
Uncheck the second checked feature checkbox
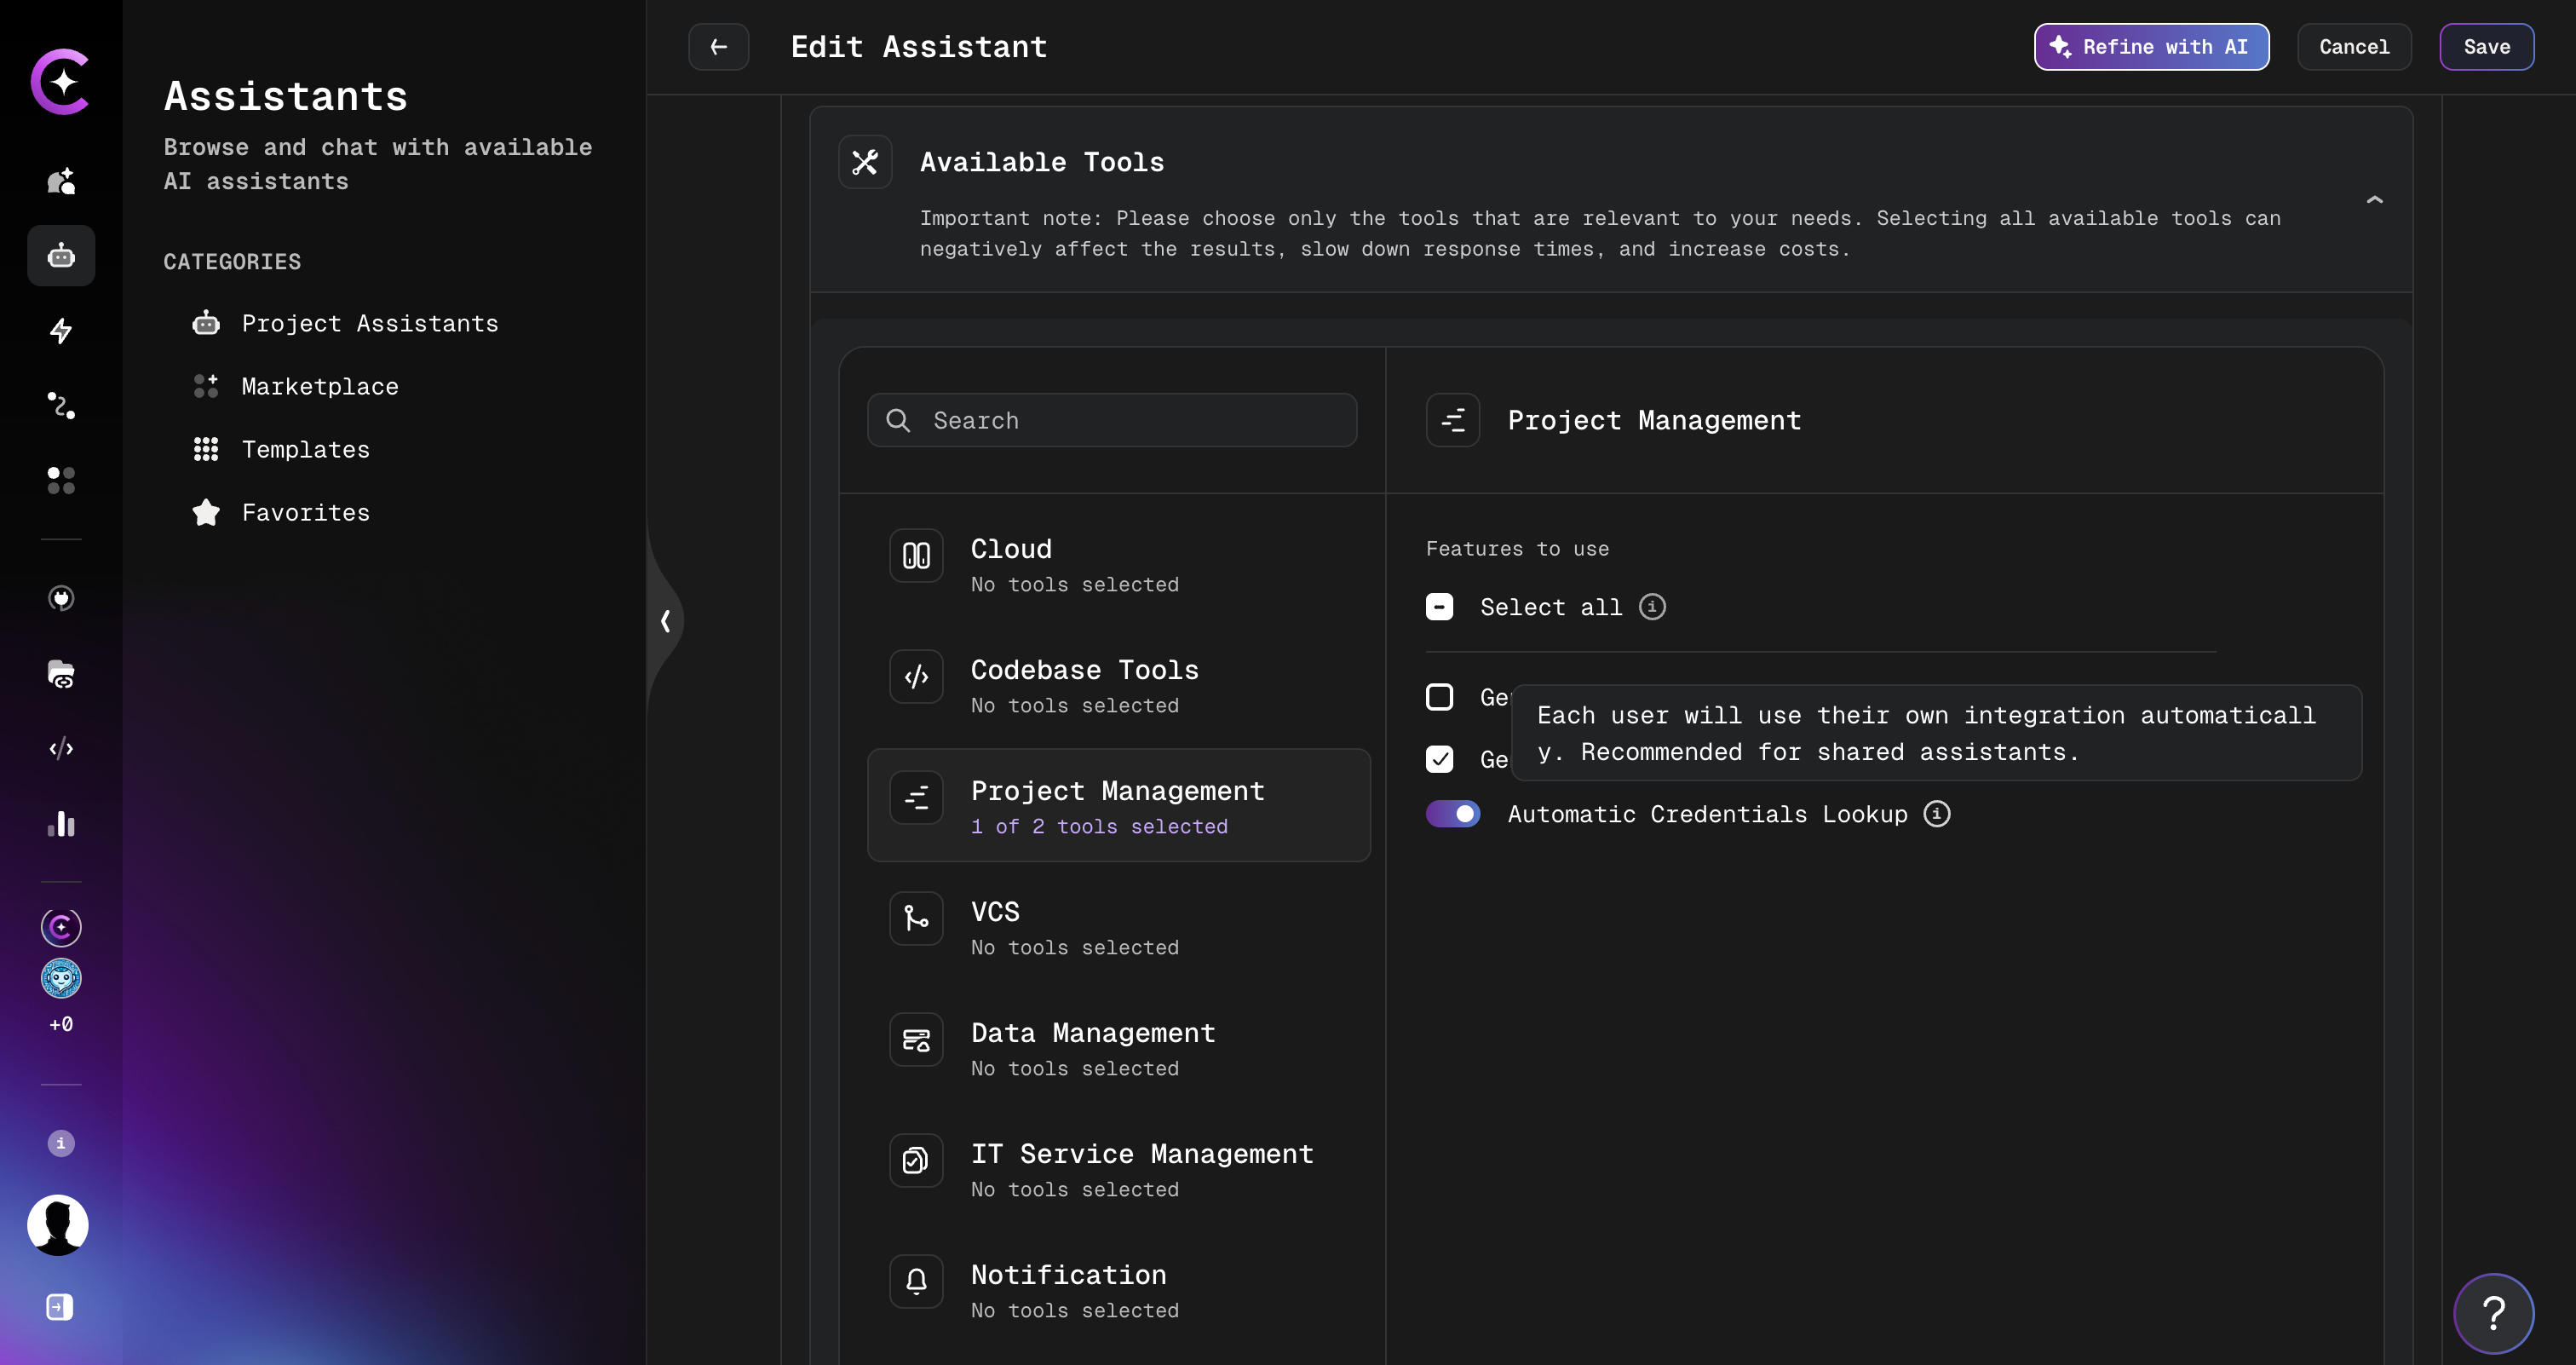pos(1439,759)
